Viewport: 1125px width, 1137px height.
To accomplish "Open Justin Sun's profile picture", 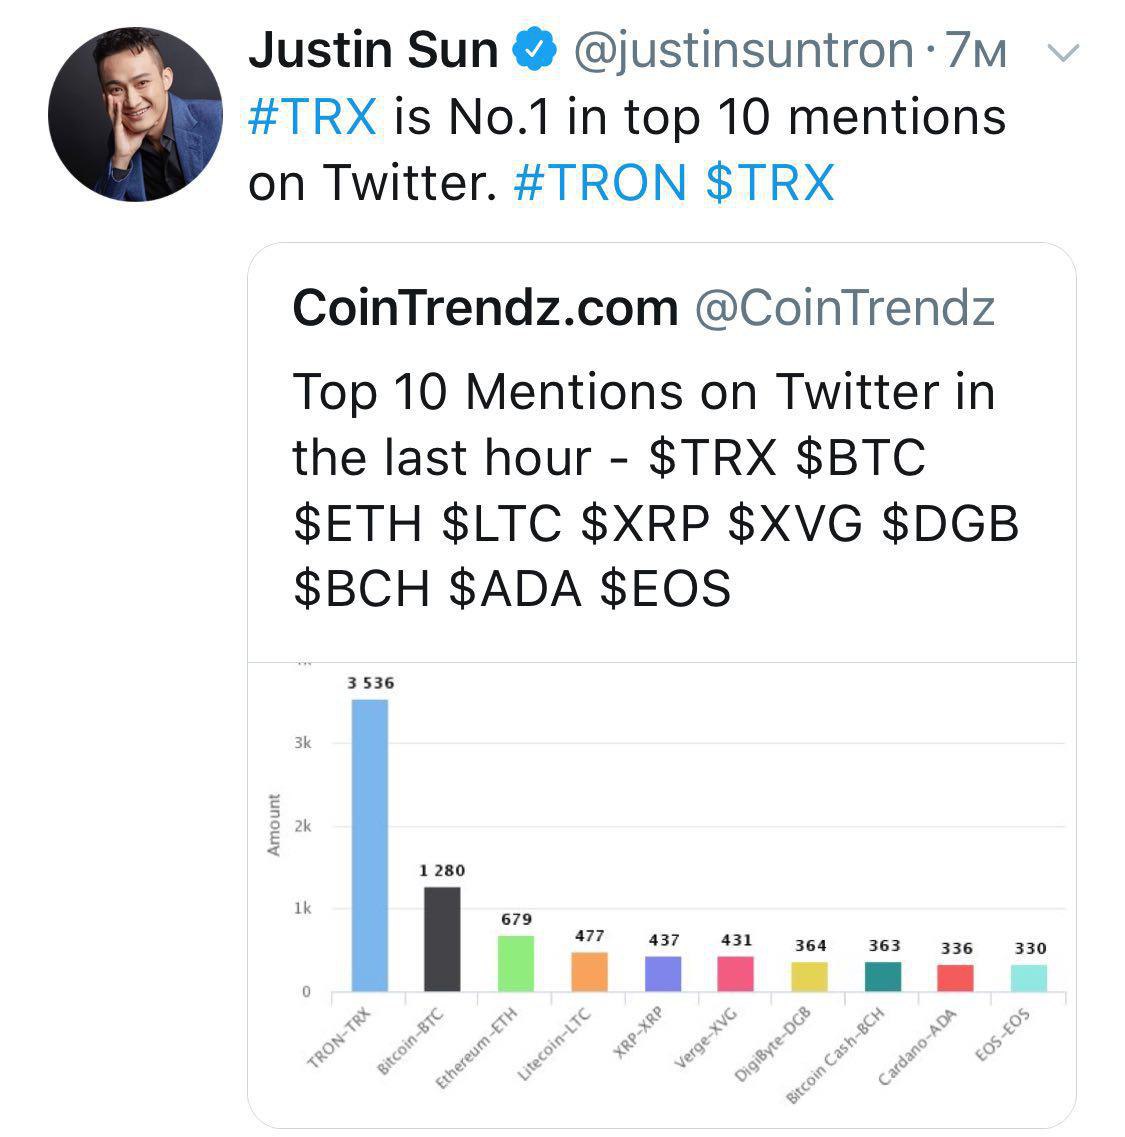I will (x=136, y=114).
